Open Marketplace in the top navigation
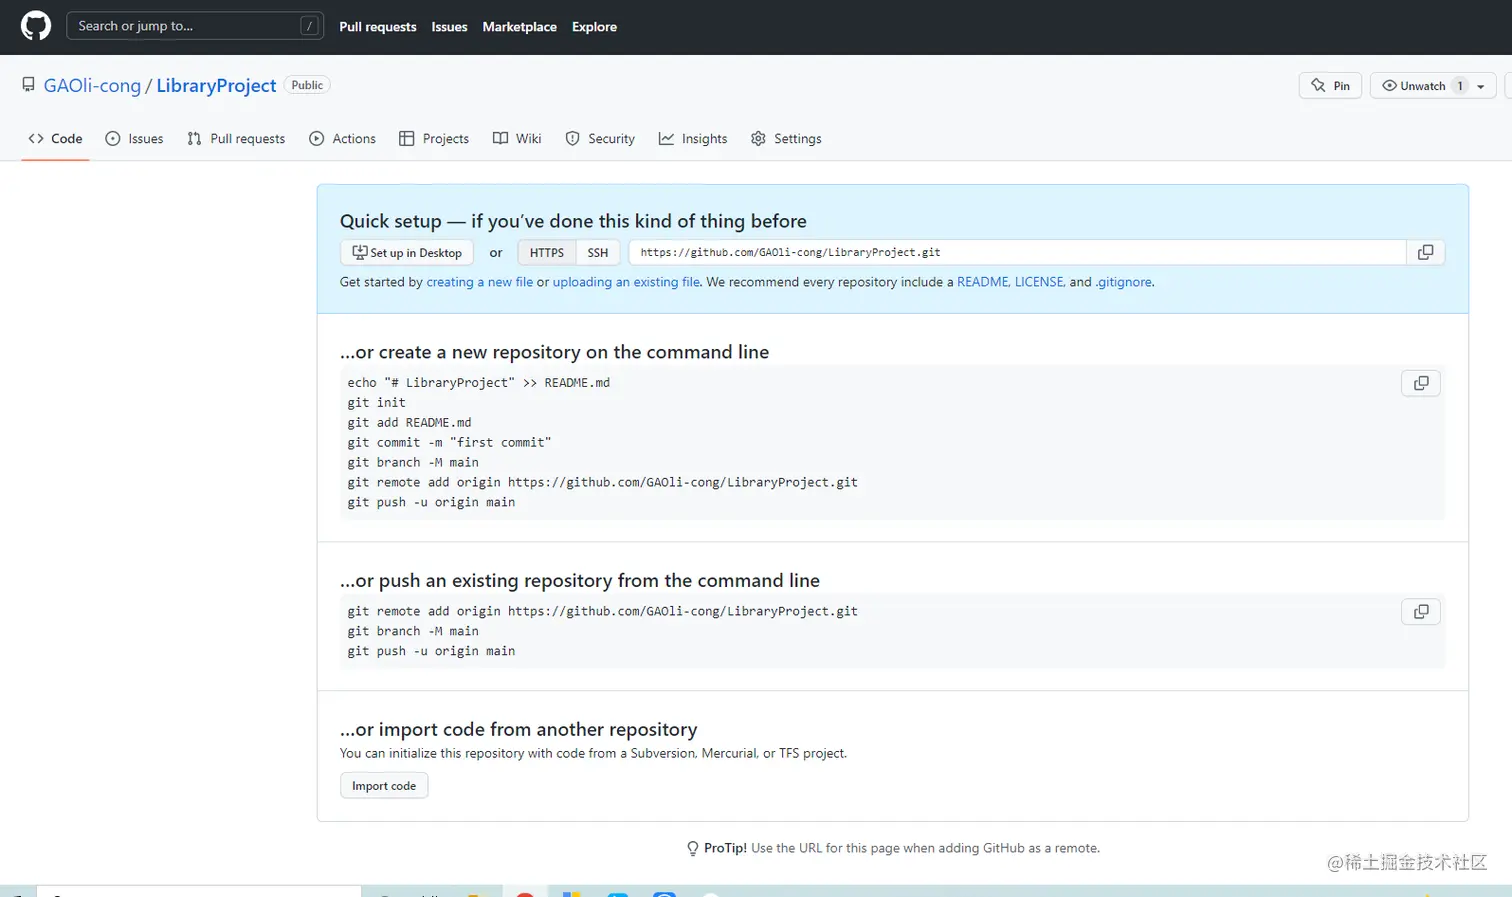The height and width of the screenshot is (897, 1512). coord(519,27)
